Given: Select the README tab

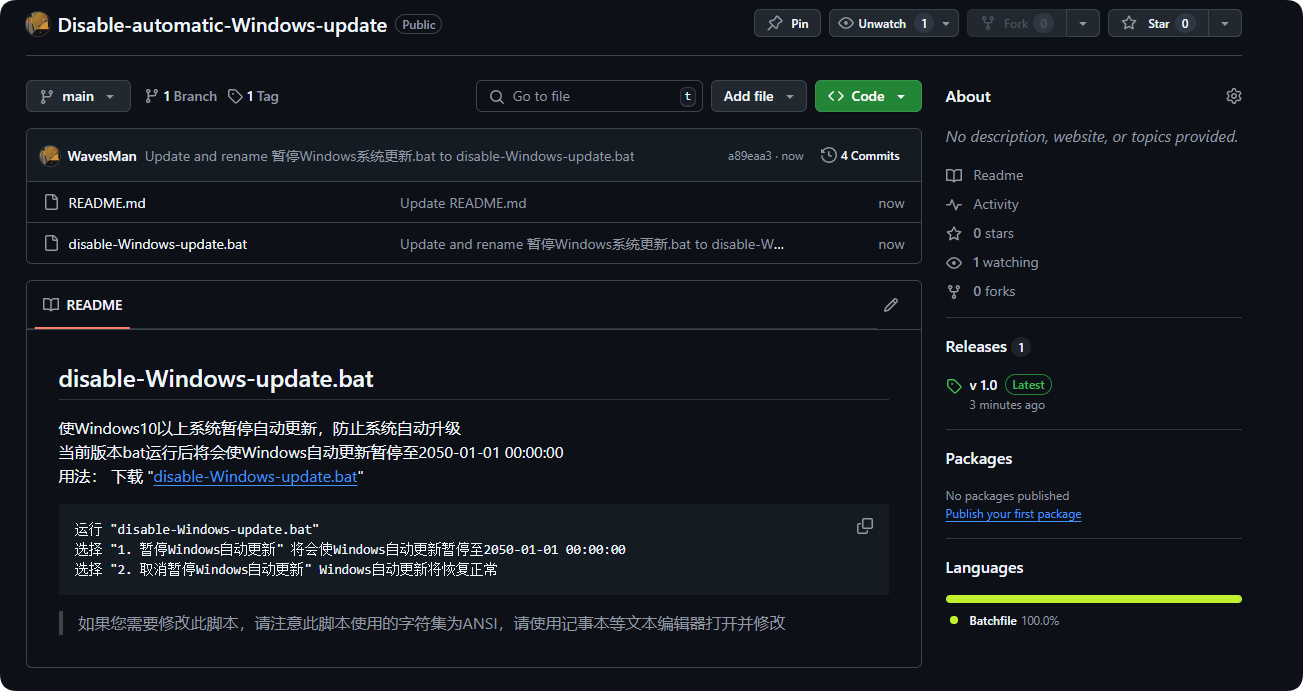Looking at the screenshot, I should click(83, 305).
